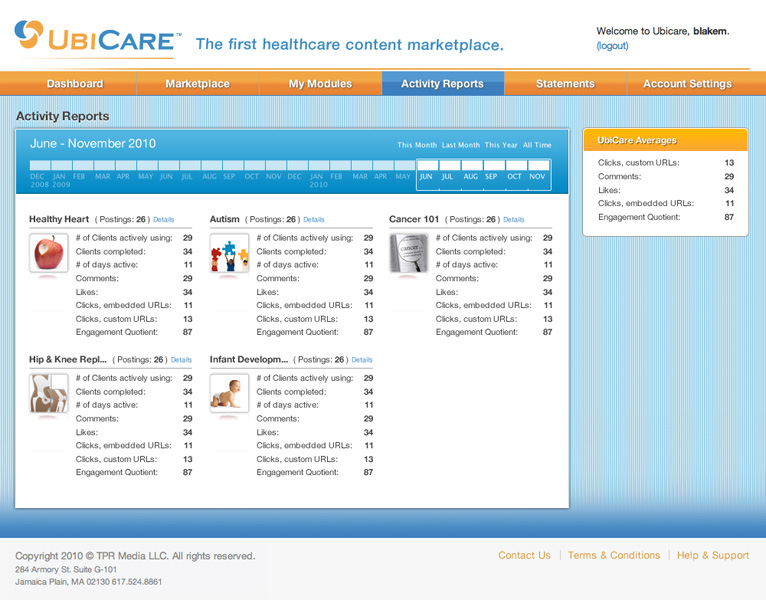Viewport: 766px width, 600px height.
Task: Open Details for Cancer 101
Action: pyautogui.click(x=513, y=220)
